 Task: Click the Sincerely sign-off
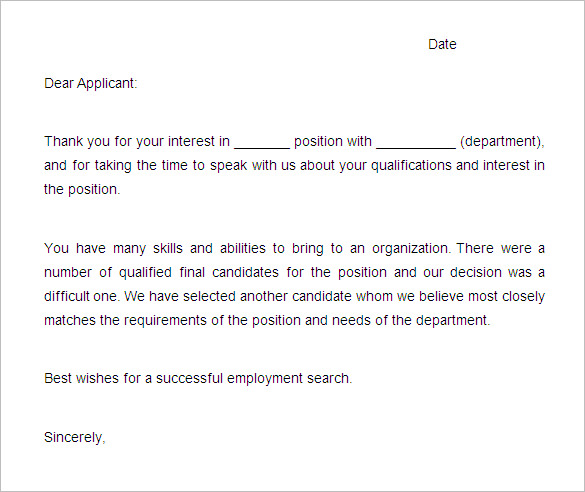coord(75,437)
